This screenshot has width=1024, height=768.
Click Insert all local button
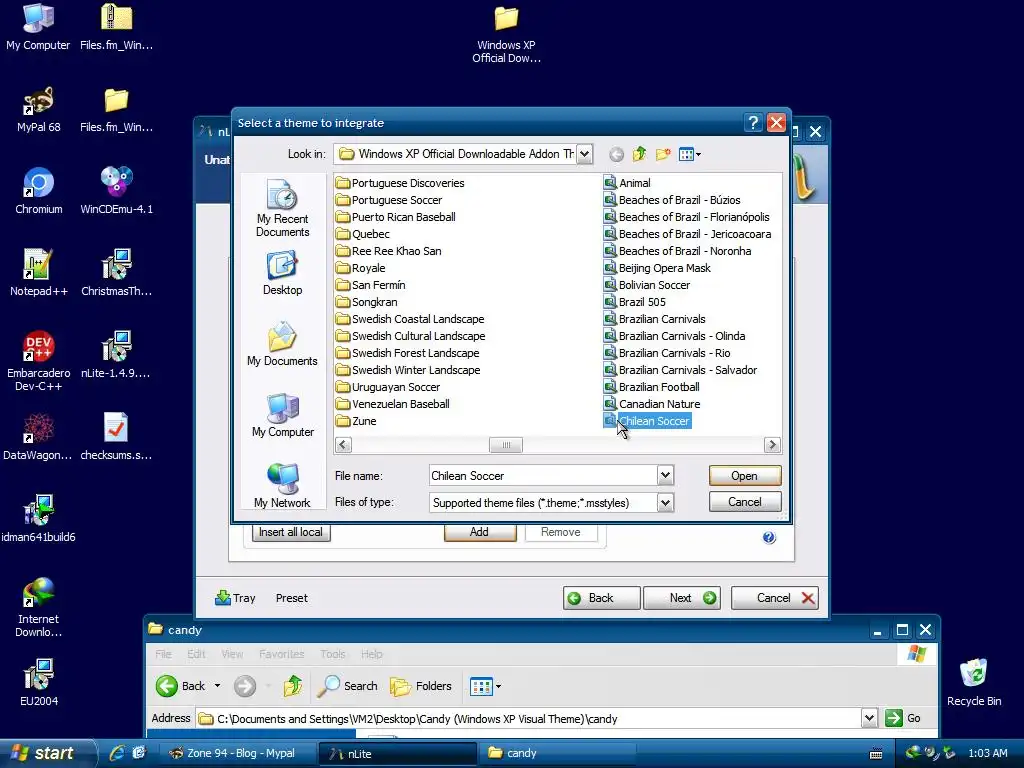point(291,532)
